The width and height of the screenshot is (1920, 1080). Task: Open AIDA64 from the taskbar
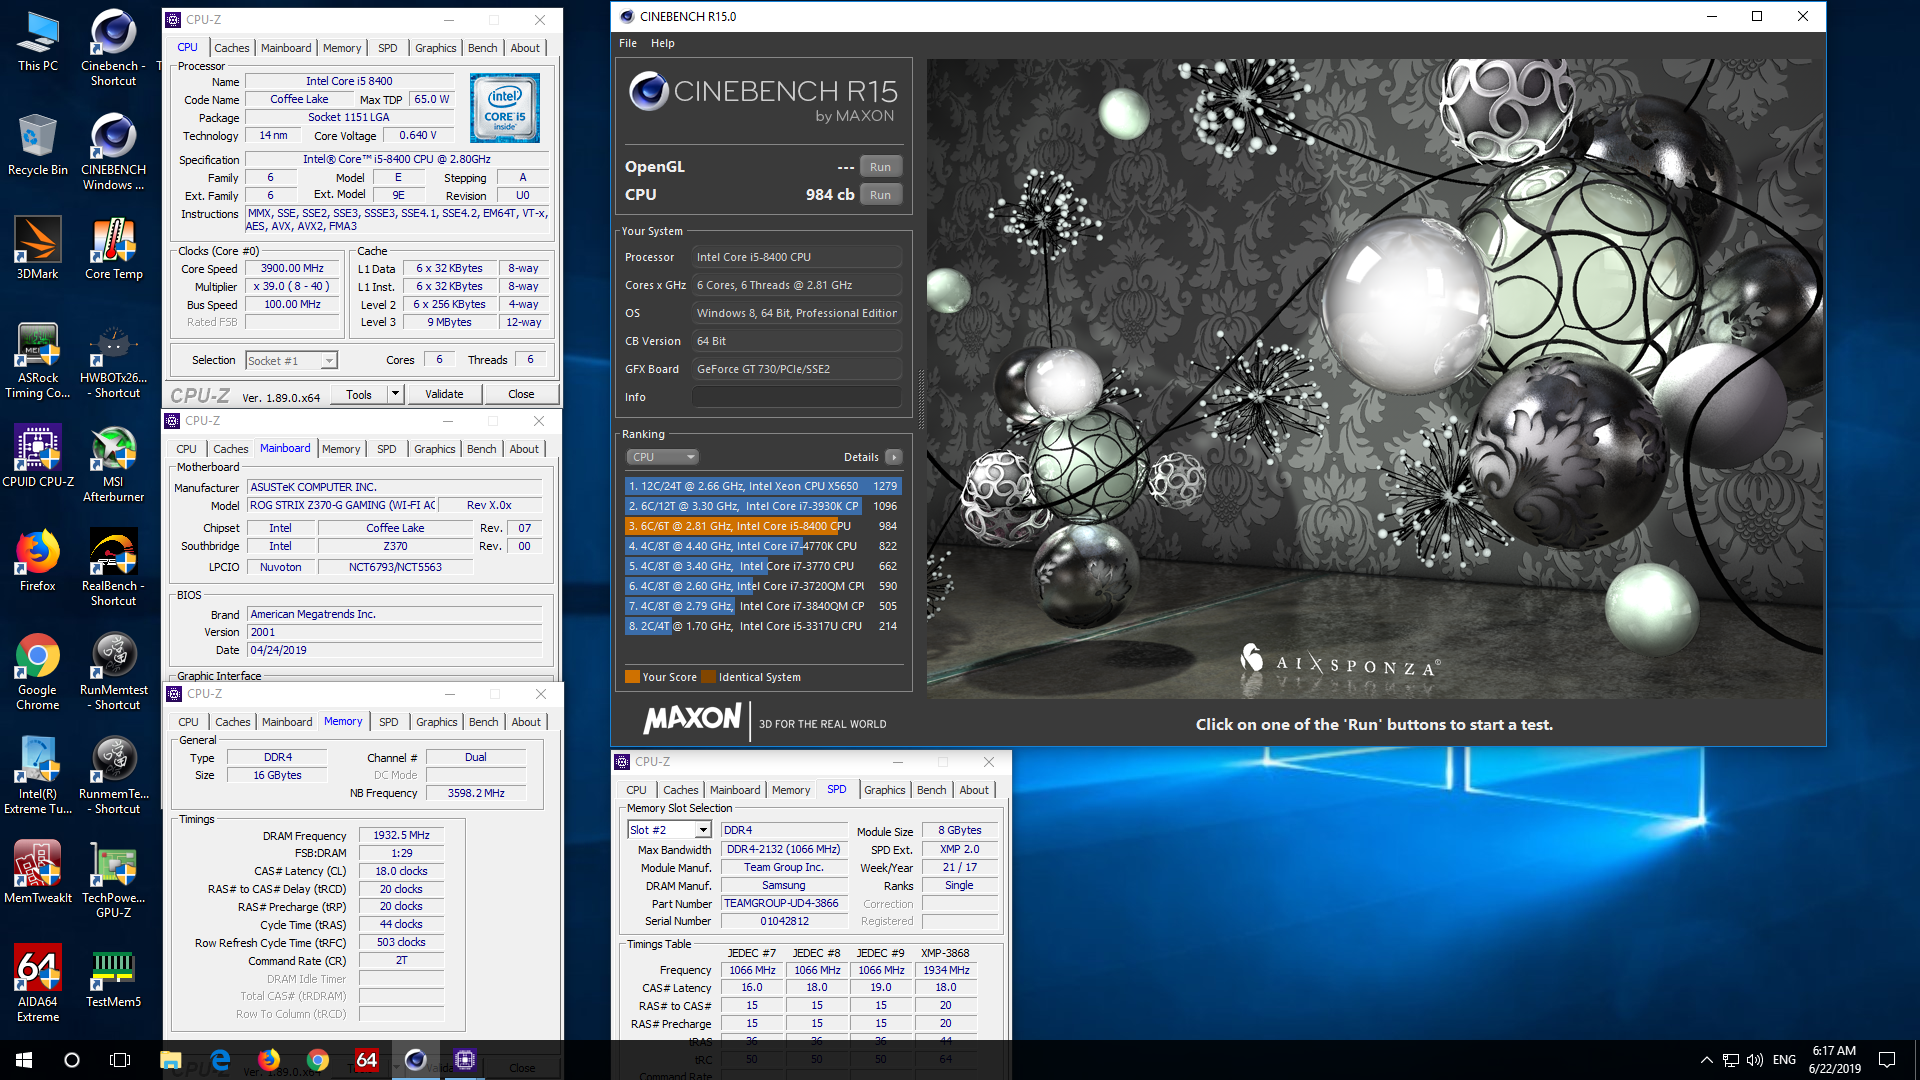(x=367, y=1060)
